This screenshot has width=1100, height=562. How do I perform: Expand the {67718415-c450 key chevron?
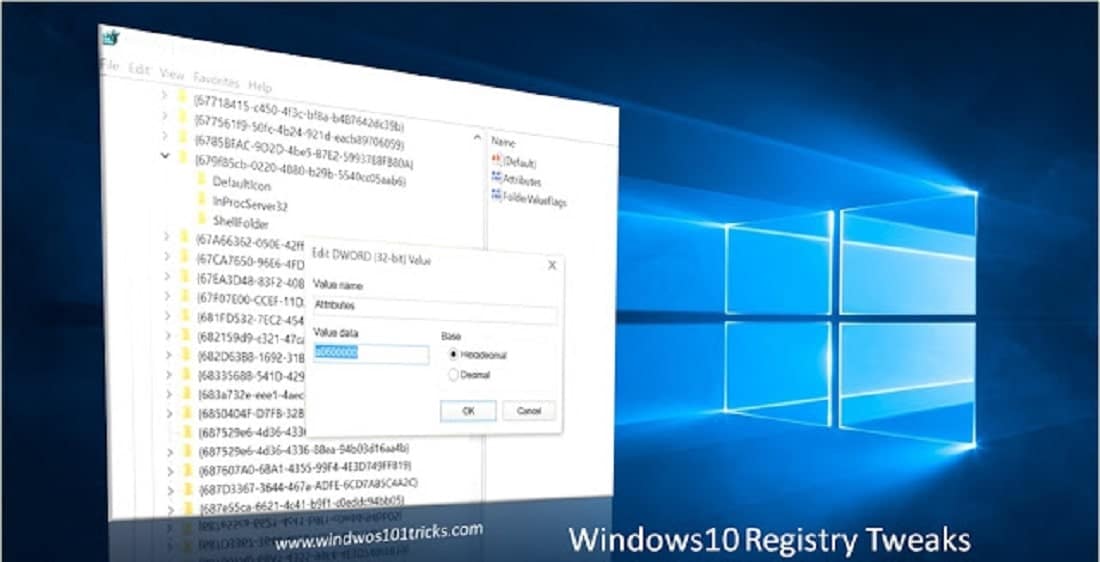164,94
